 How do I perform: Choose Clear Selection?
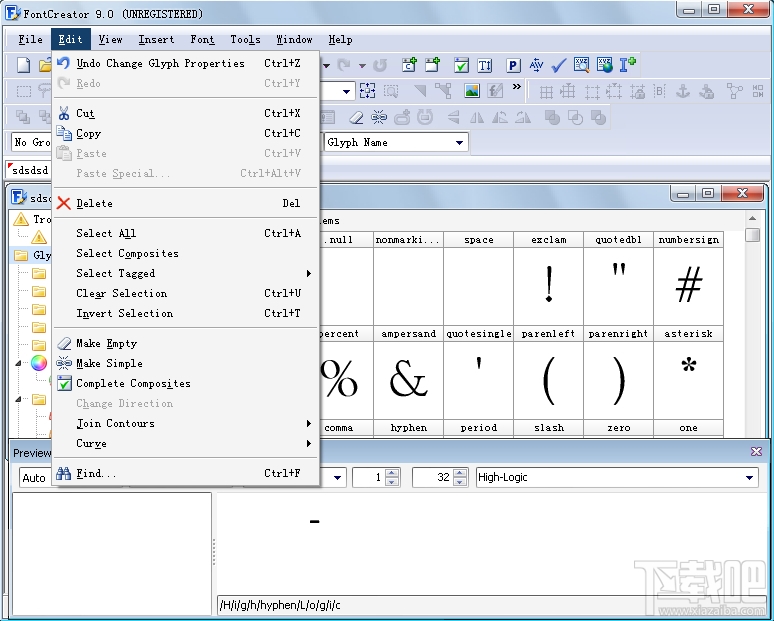(x=186, y=293)
